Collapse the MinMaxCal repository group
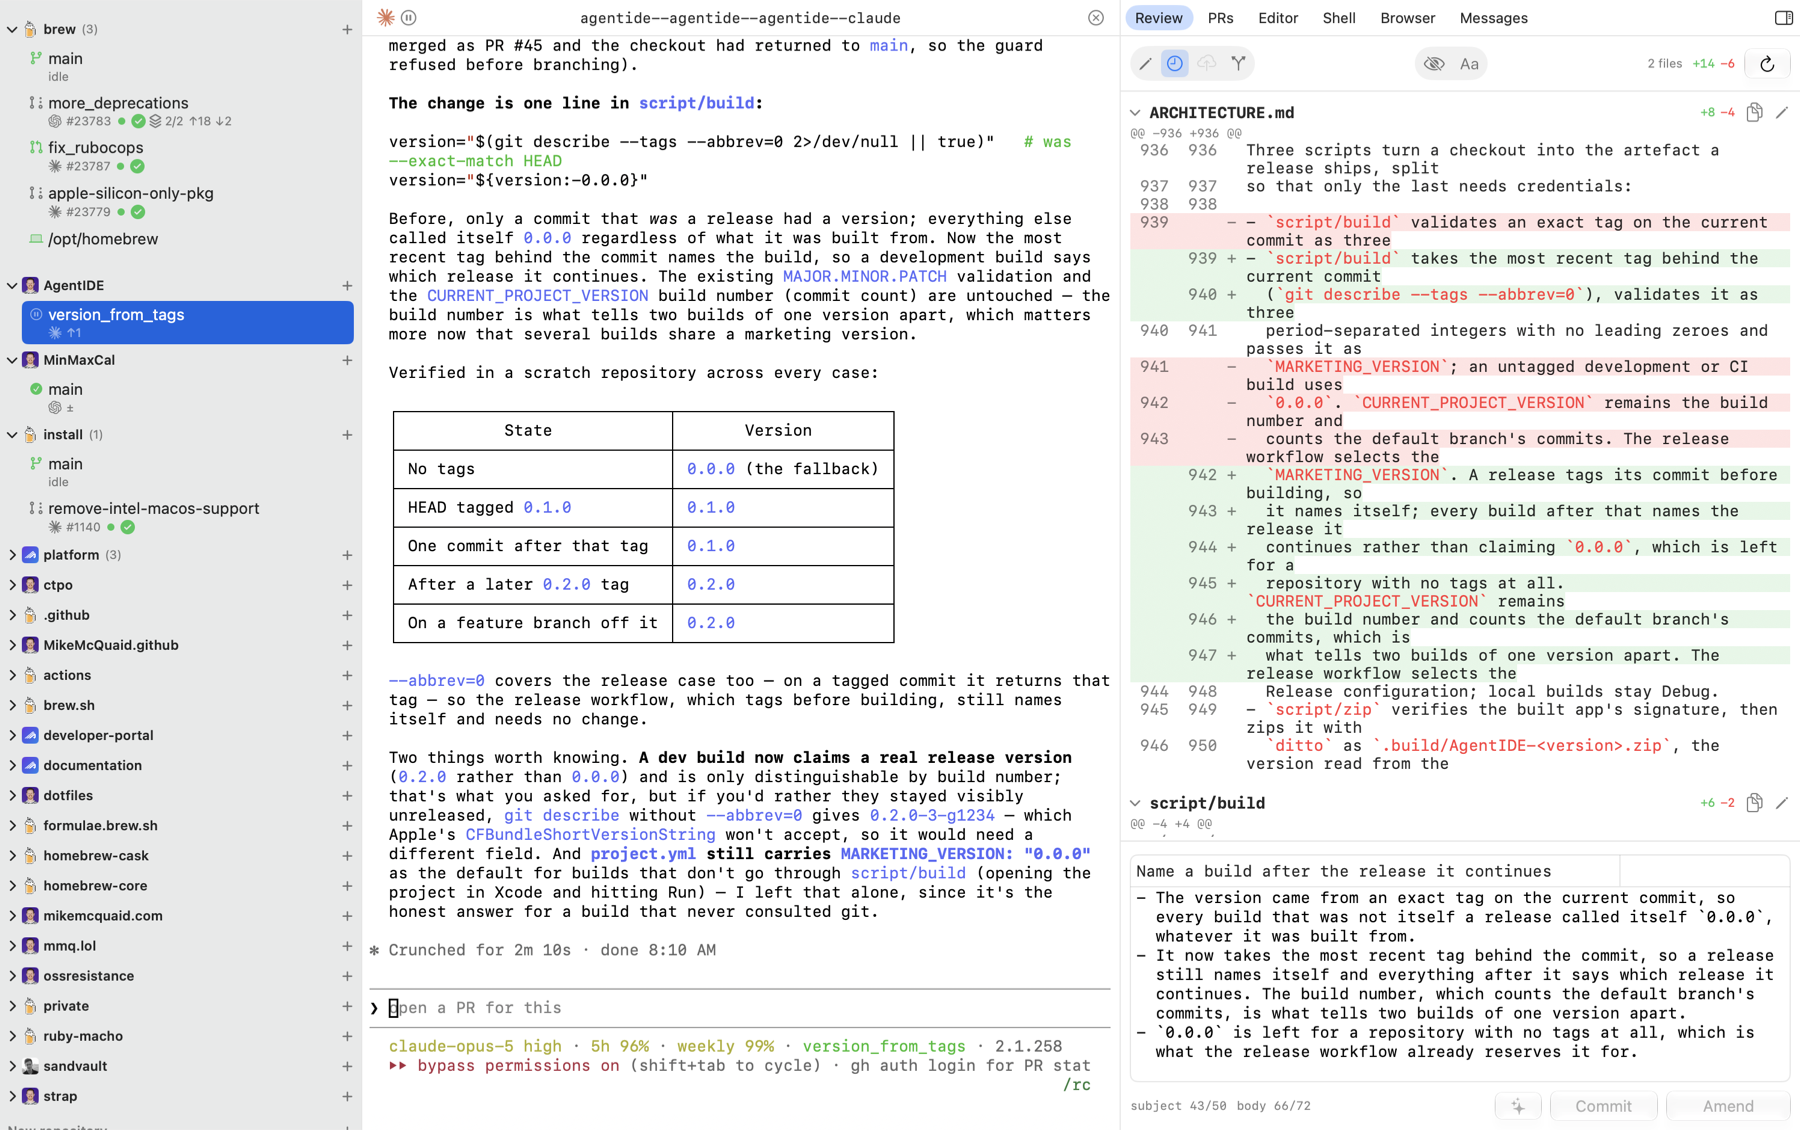Image resolution: width=1800 pixels, height=1130 pixels. (12, 360)
